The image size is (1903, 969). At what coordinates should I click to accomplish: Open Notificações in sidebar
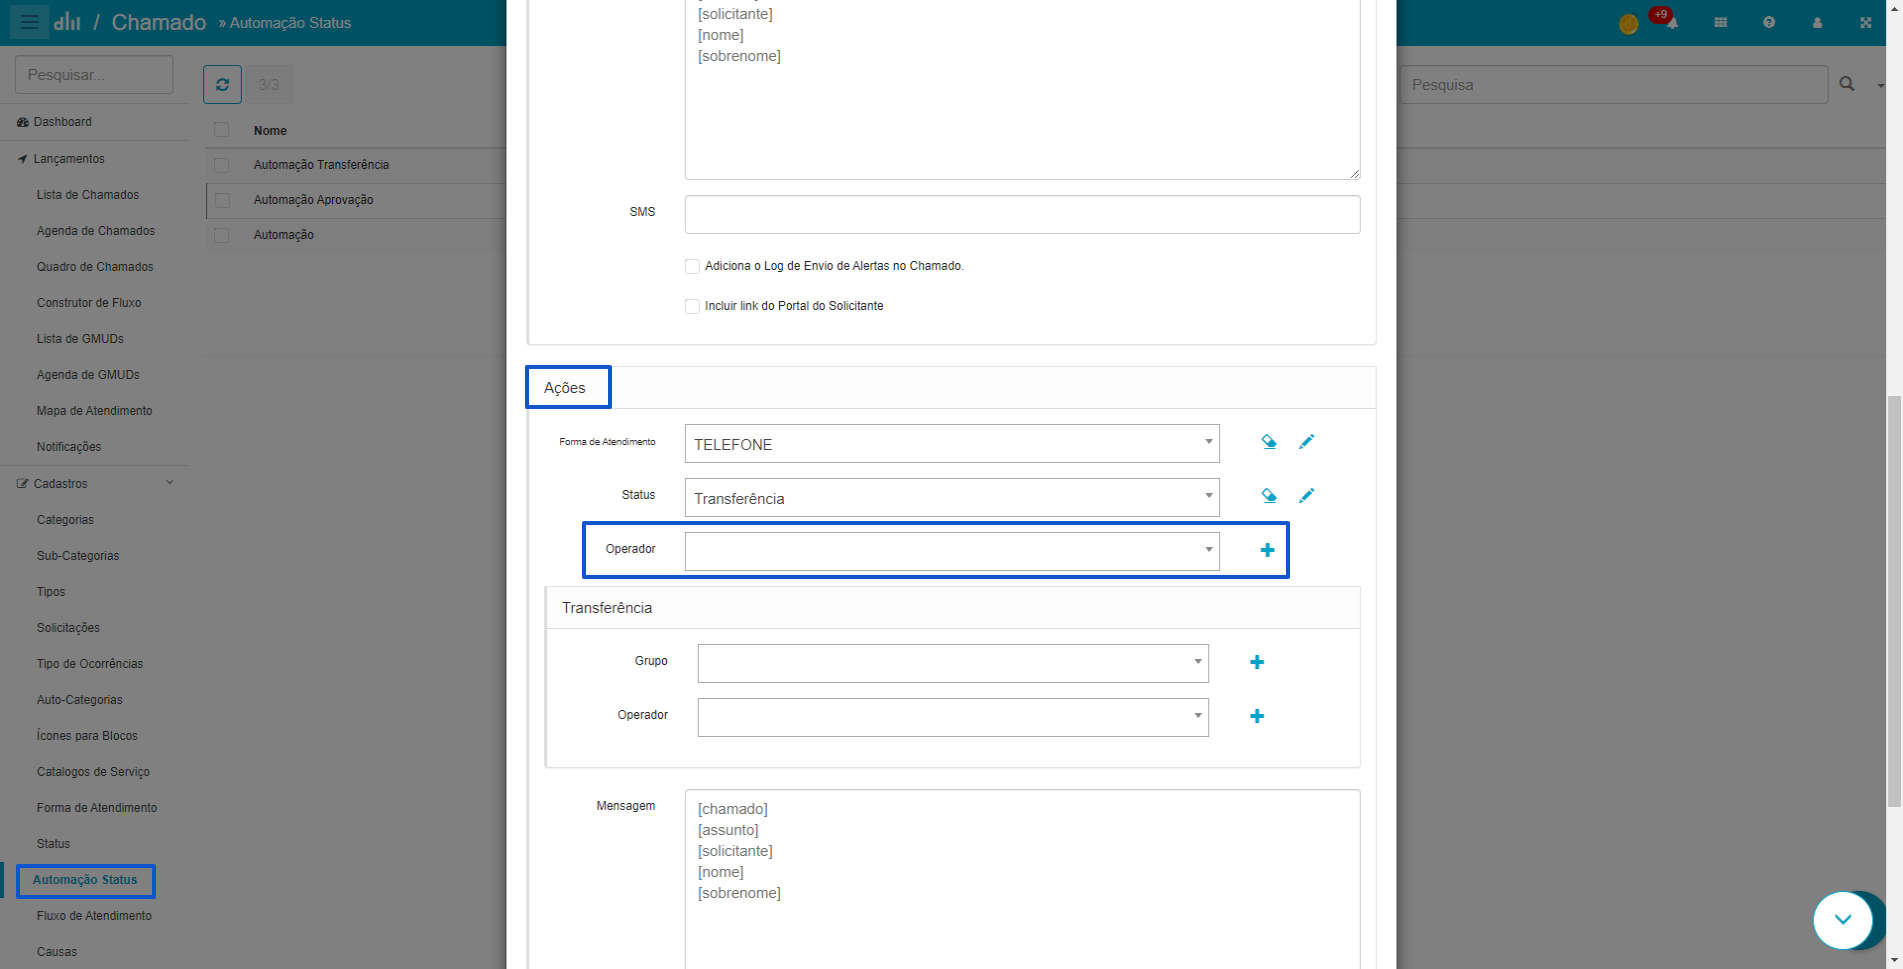point(69,447)
